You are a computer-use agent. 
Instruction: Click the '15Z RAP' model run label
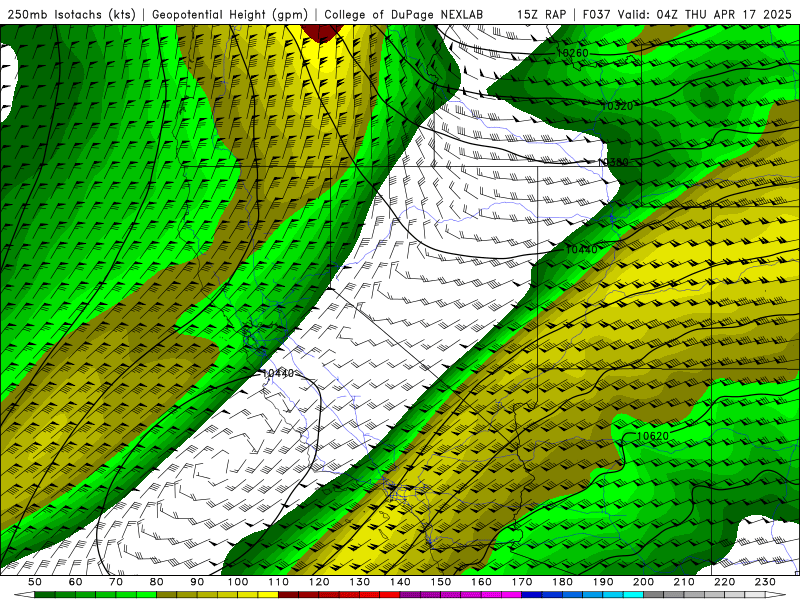541,14
